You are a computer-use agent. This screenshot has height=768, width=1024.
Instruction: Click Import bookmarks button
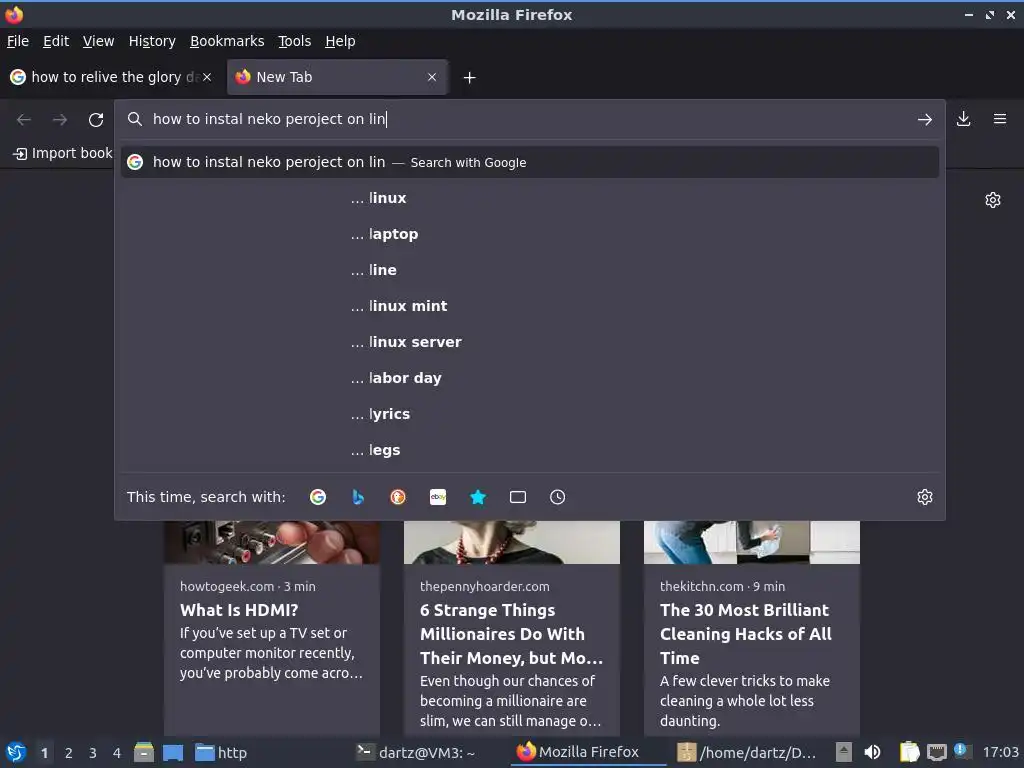pyautogui.click(x=63, y=153)
